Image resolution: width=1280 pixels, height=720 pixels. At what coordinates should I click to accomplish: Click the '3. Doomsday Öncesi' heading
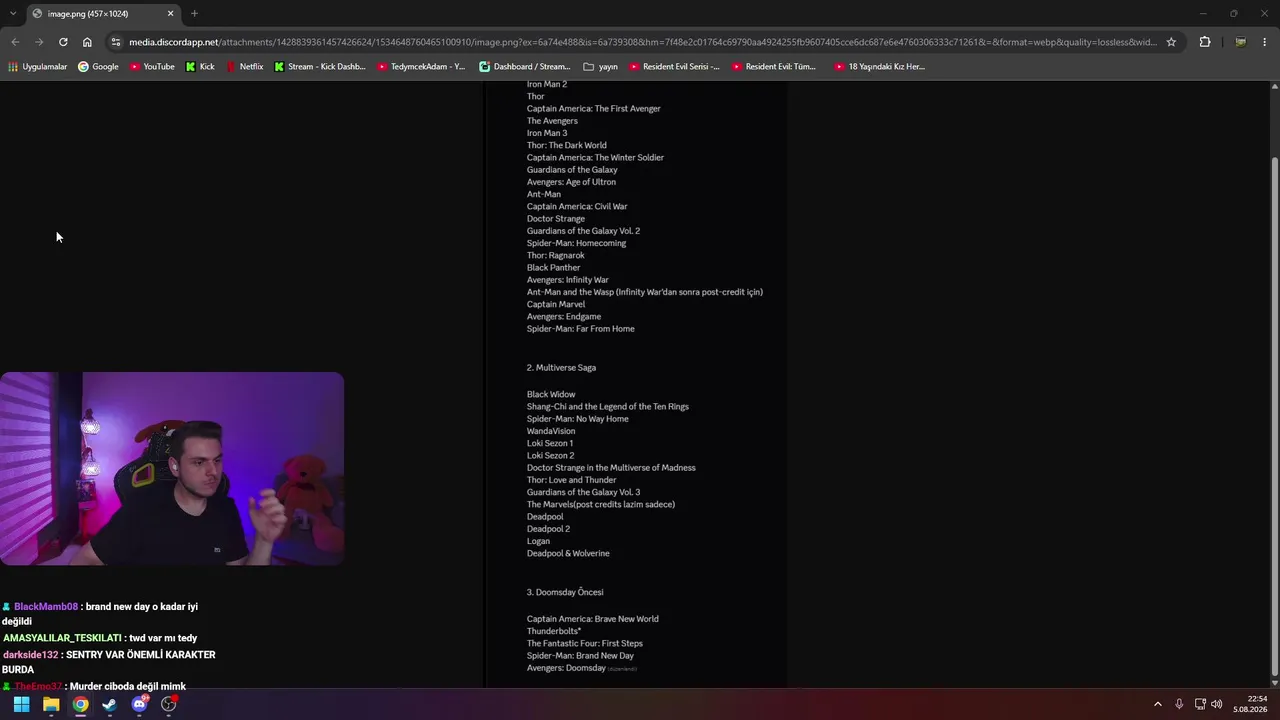(565, 592)
